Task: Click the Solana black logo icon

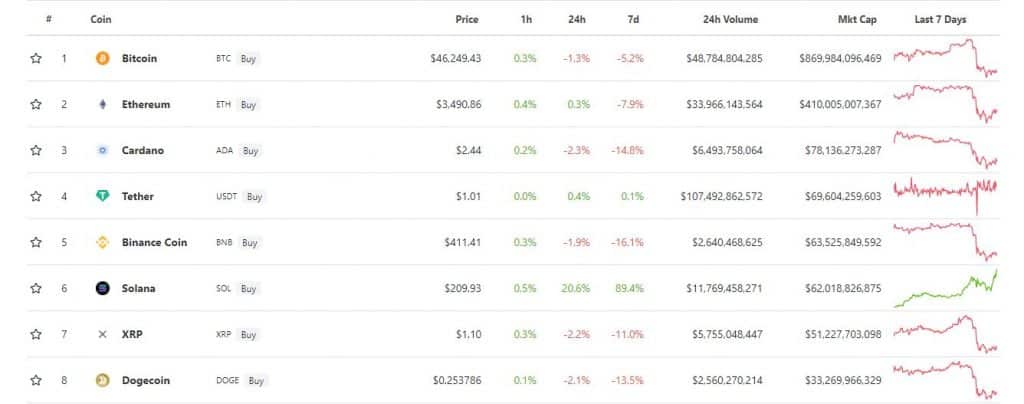Action: (103, 288)
